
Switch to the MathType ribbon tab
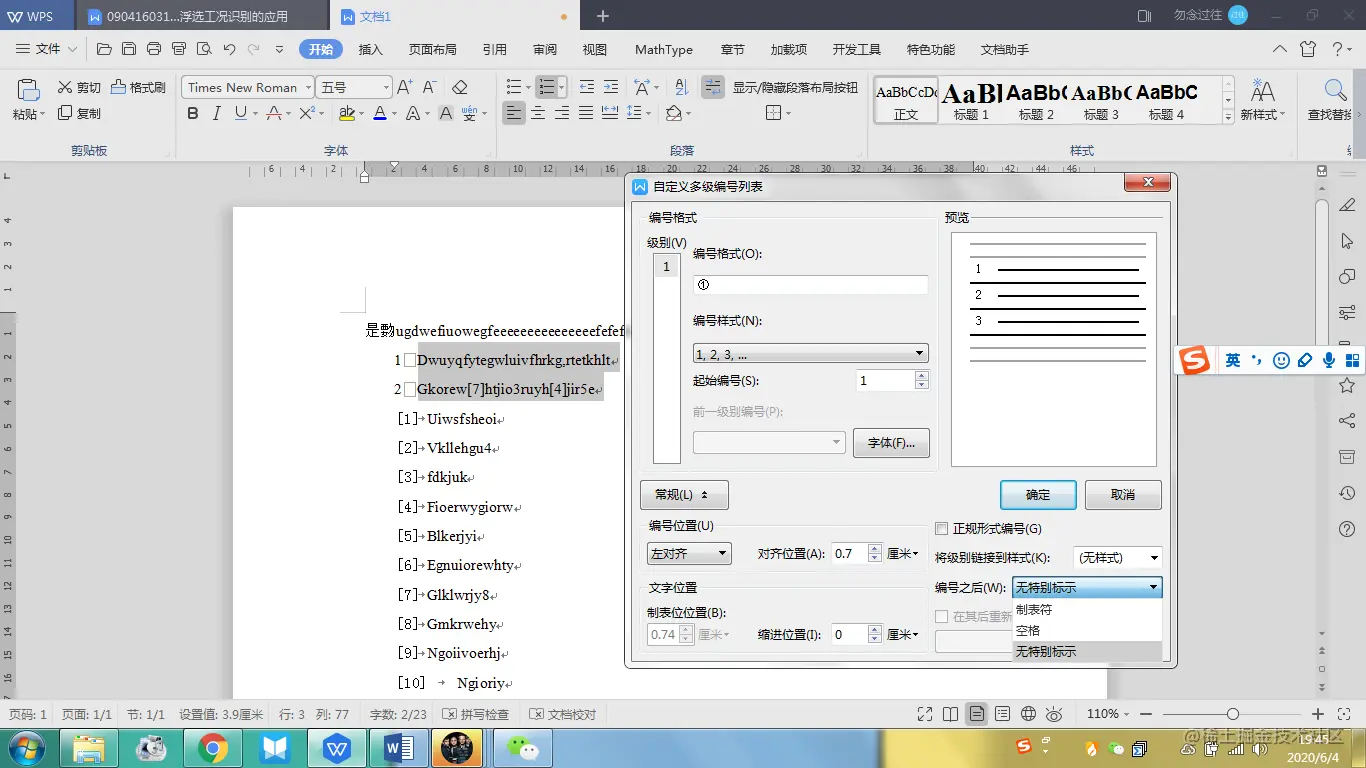point(663,48)
